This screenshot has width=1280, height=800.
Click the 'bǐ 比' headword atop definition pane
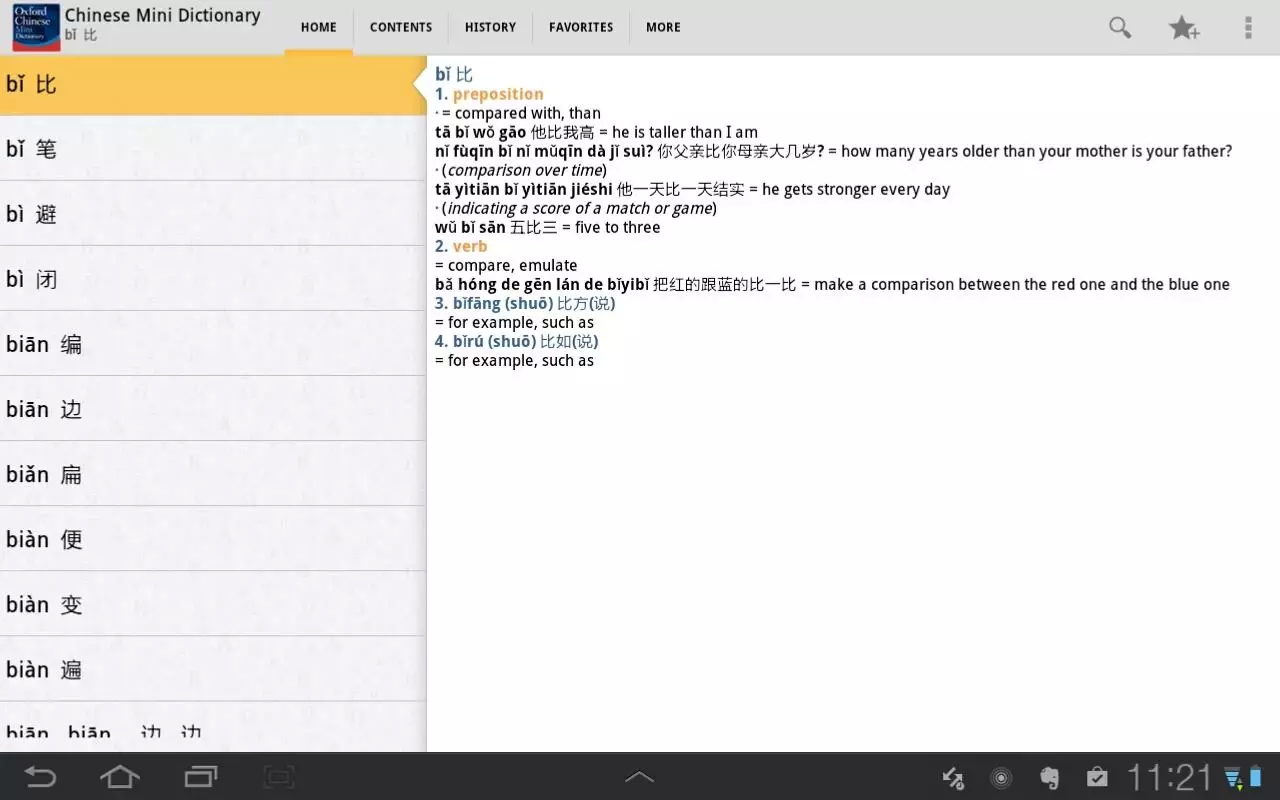coord(454,74)
